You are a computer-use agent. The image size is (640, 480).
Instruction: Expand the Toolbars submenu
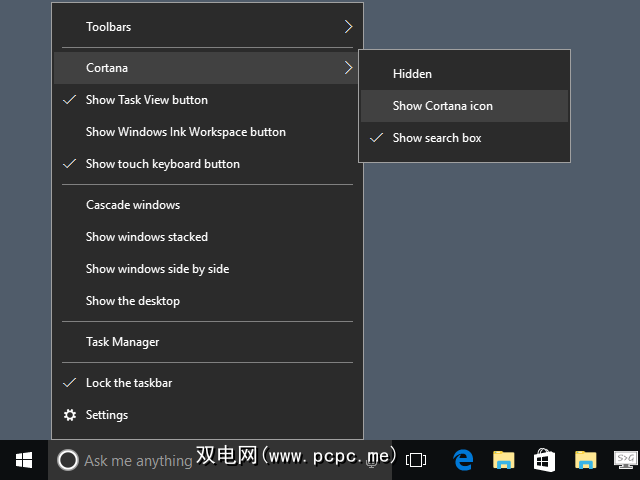coord(207,27)
